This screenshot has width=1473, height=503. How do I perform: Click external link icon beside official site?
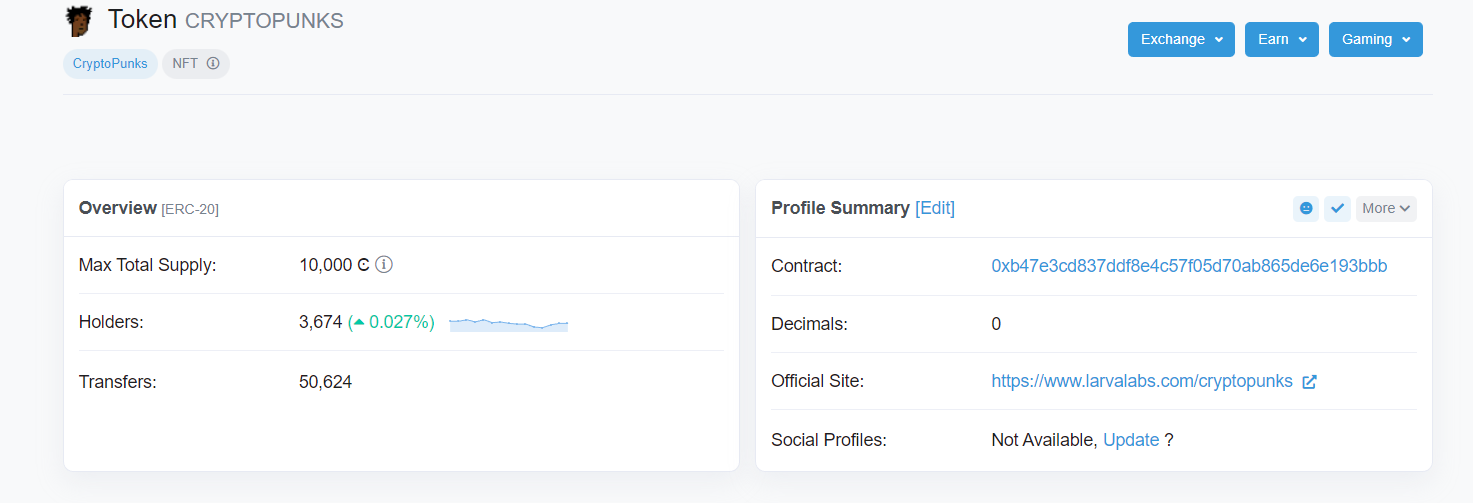[1309, 382]
